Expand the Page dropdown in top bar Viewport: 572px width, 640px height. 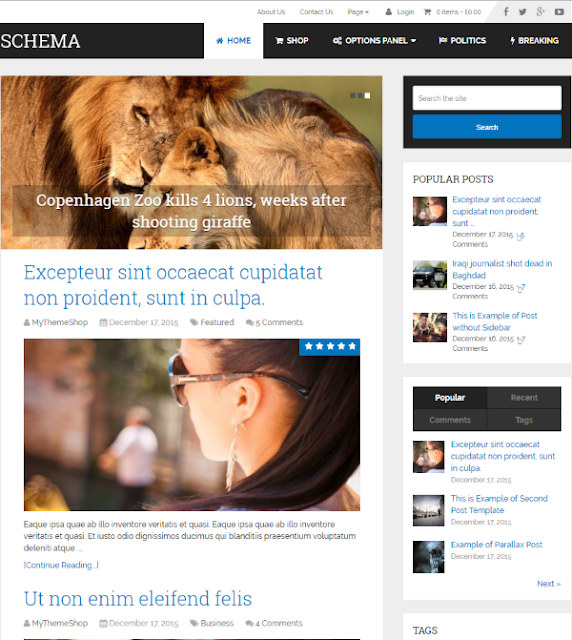pos(358,12)
